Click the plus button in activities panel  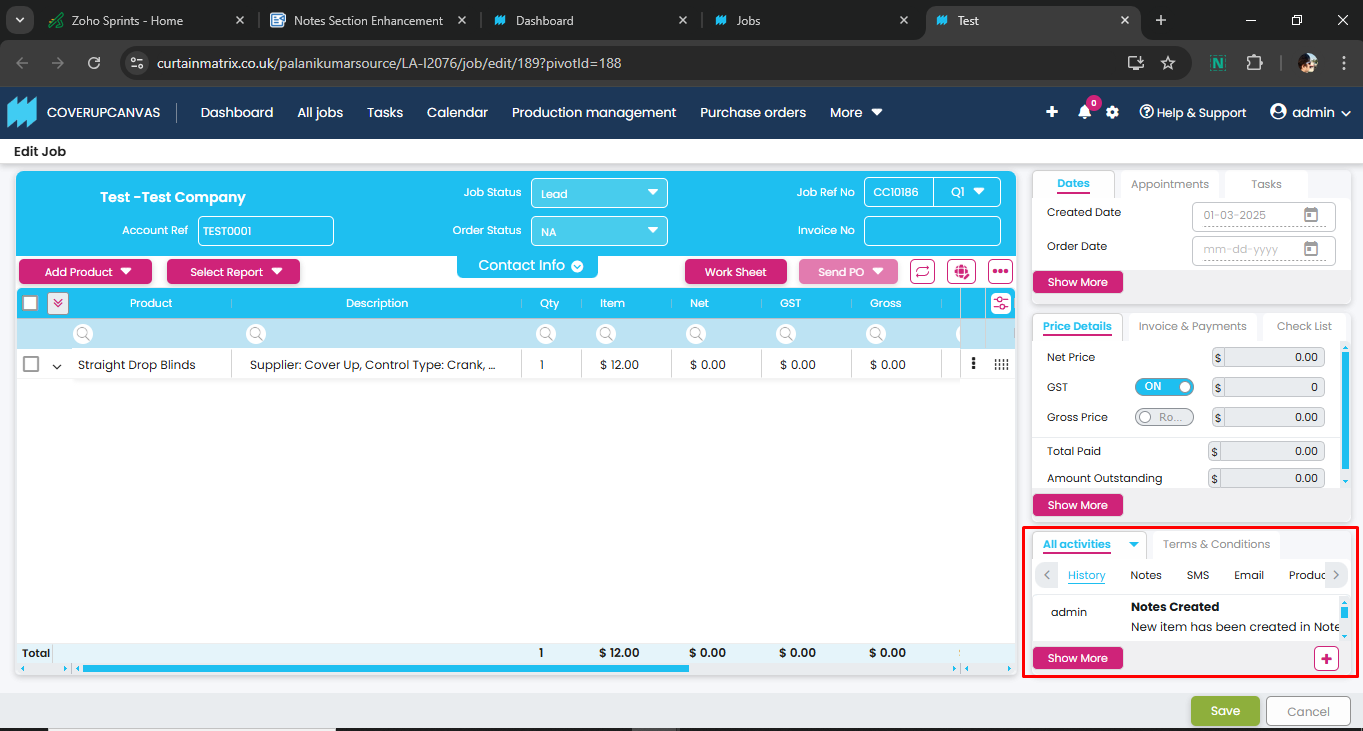(1326, 658)
